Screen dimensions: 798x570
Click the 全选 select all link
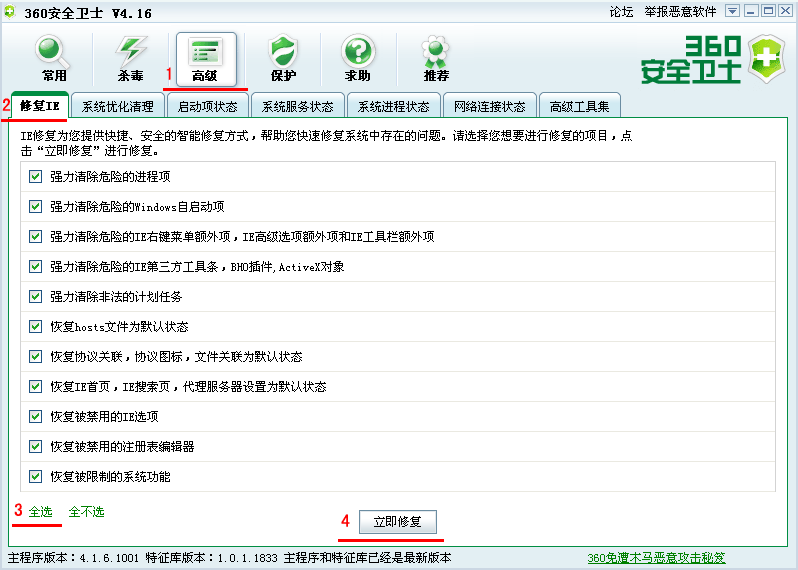coord(40,512)
